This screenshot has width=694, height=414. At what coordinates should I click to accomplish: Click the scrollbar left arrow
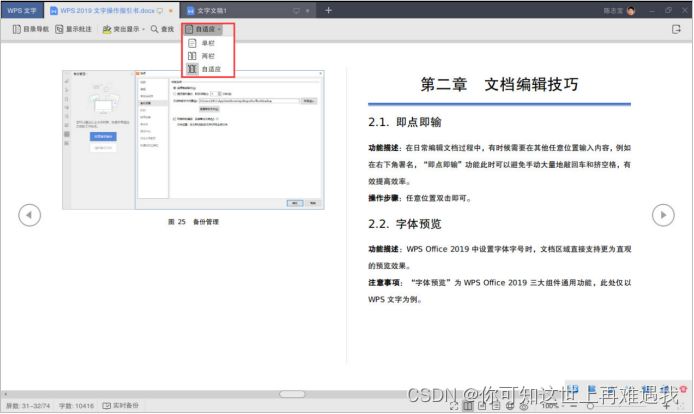coord(5,394)
